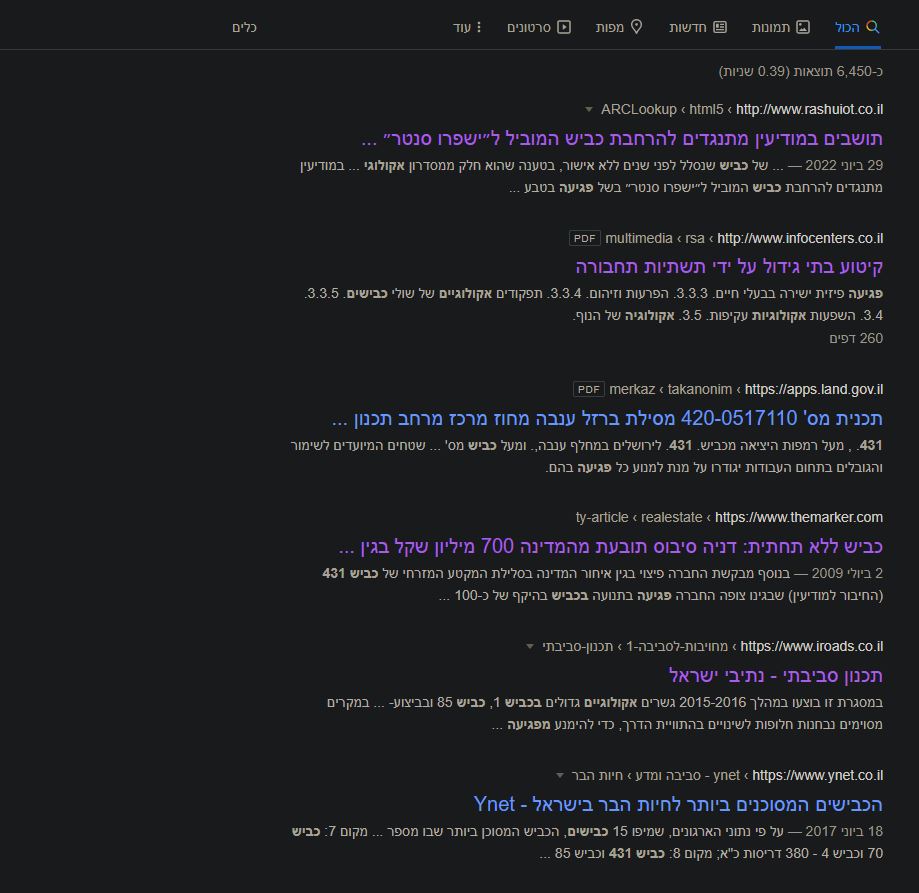This screenshot has width=919, height=893.
Task: Expand the options arrow next to the Ynet result
Action: click(x=560, y=775)
